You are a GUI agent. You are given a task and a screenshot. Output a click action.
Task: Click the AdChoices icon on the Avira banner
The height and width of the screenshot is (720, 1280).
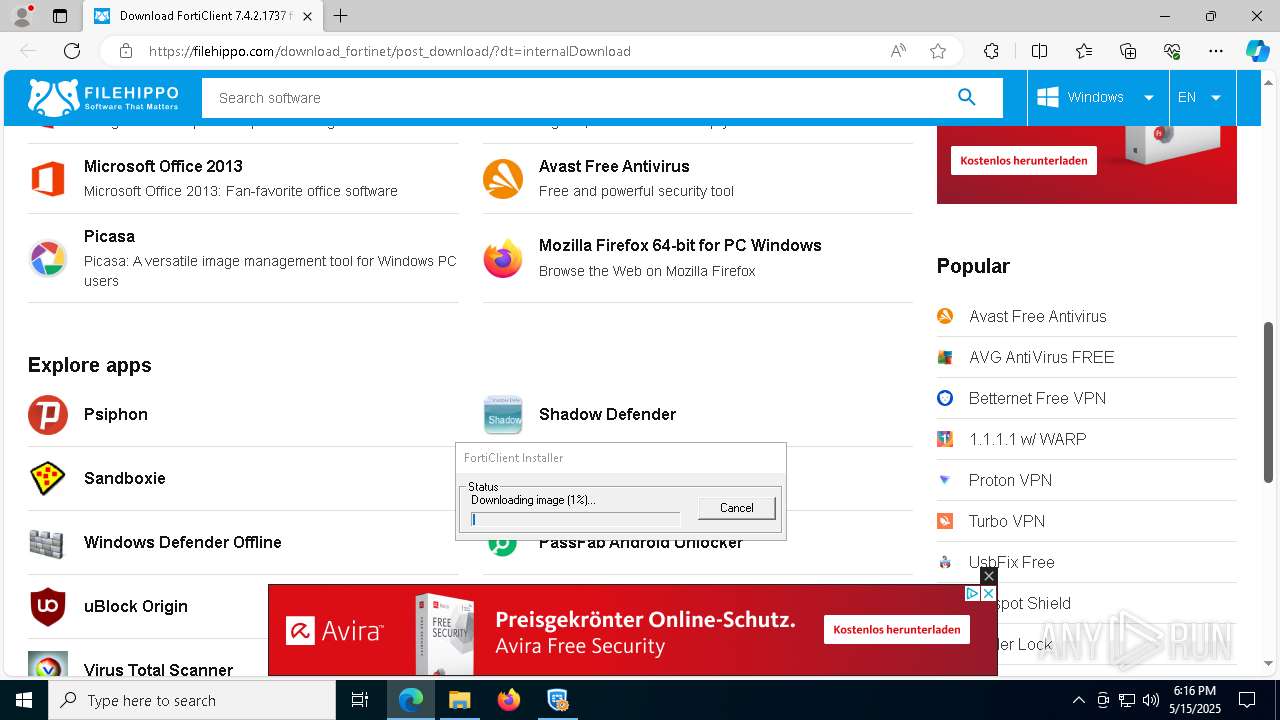[x=972, y=593]
